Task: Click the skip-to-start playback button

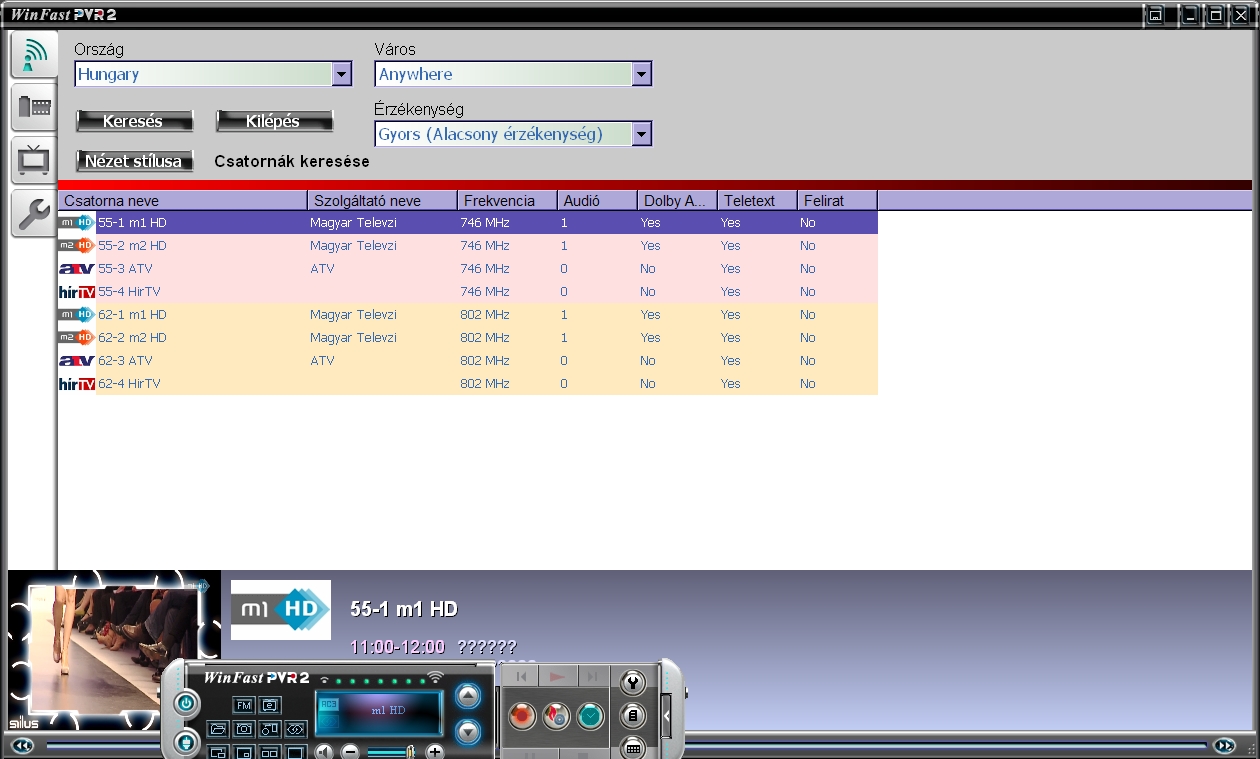Action: (521, 677)
